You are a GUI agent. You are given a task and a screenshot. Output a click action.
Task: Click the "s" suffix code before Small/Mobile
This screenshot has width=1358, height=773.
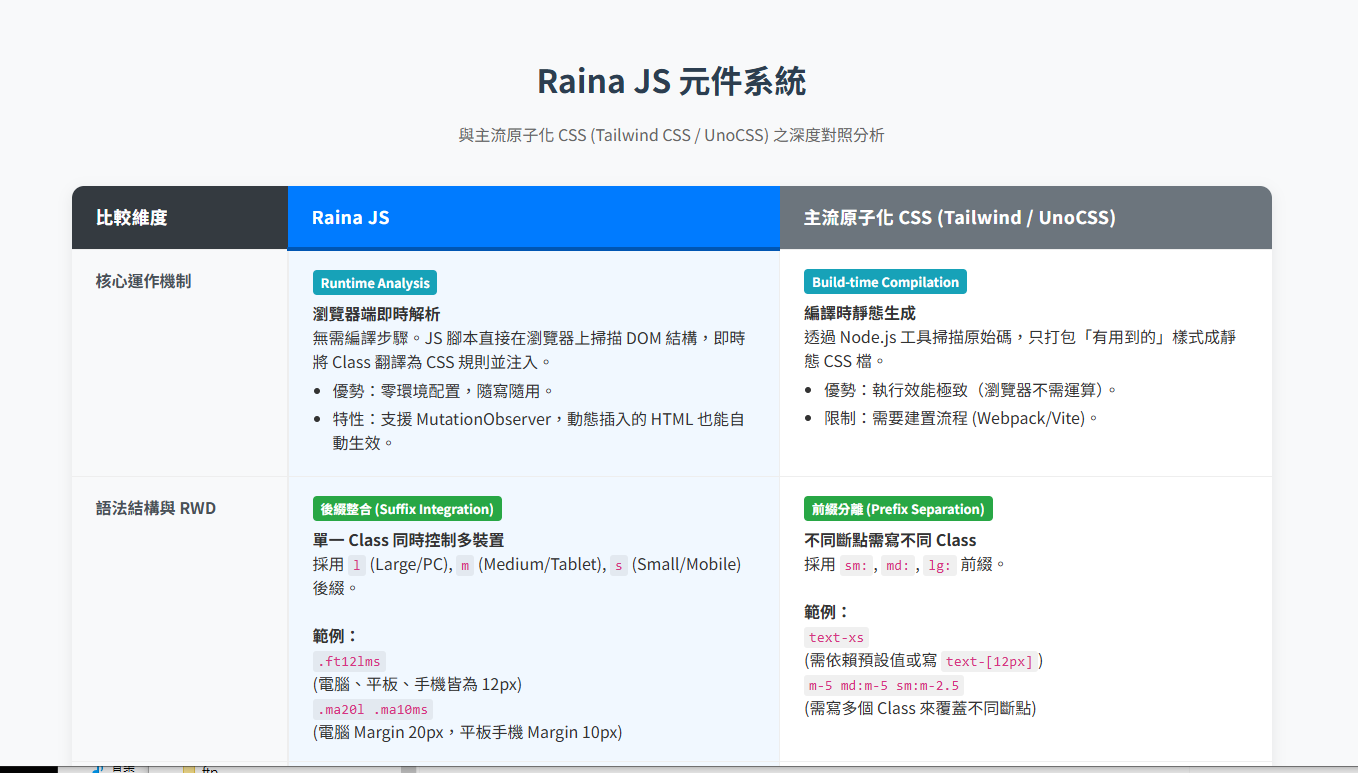(x=618, y=565)
